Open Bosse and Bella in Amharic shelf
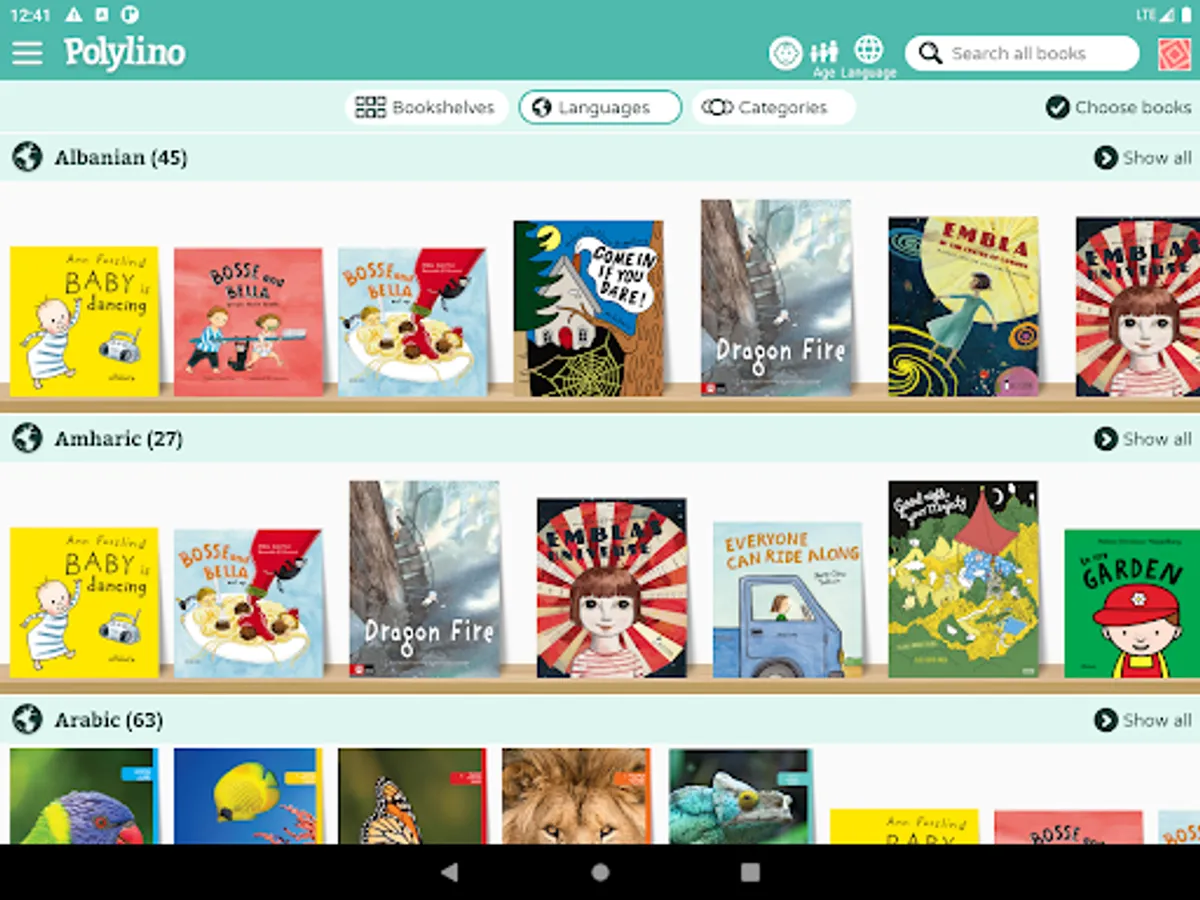 pos(248,603)
